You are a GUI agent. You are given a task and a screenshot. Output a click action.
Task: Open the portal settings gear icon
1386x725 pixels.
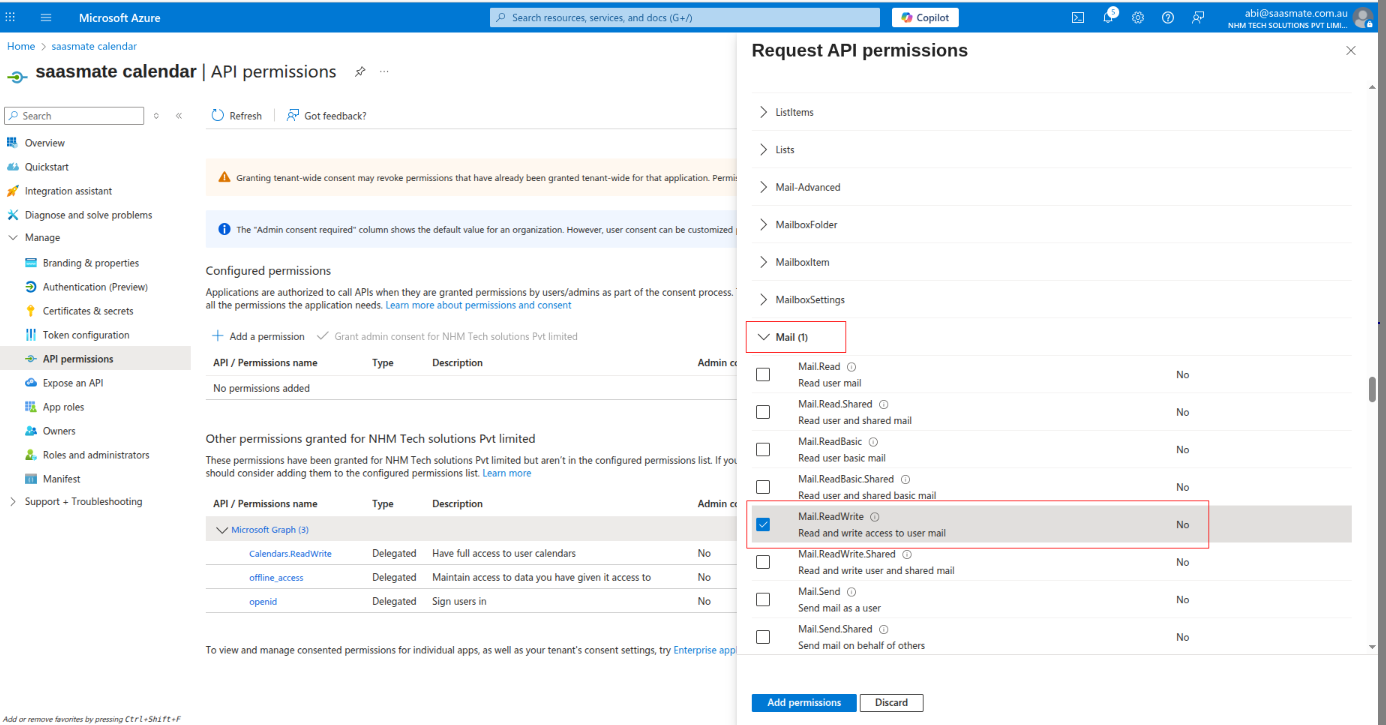[x=1138, y=18]
